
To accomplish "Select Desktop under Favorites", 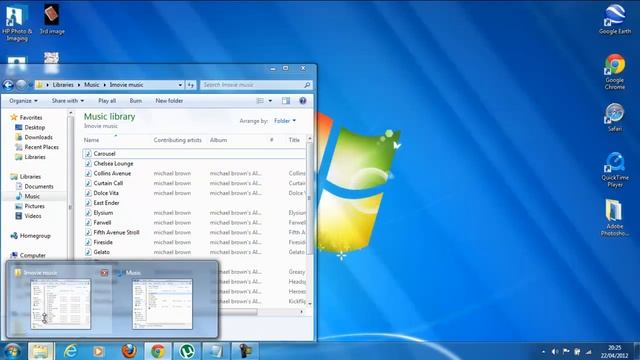I will point(35,127).
